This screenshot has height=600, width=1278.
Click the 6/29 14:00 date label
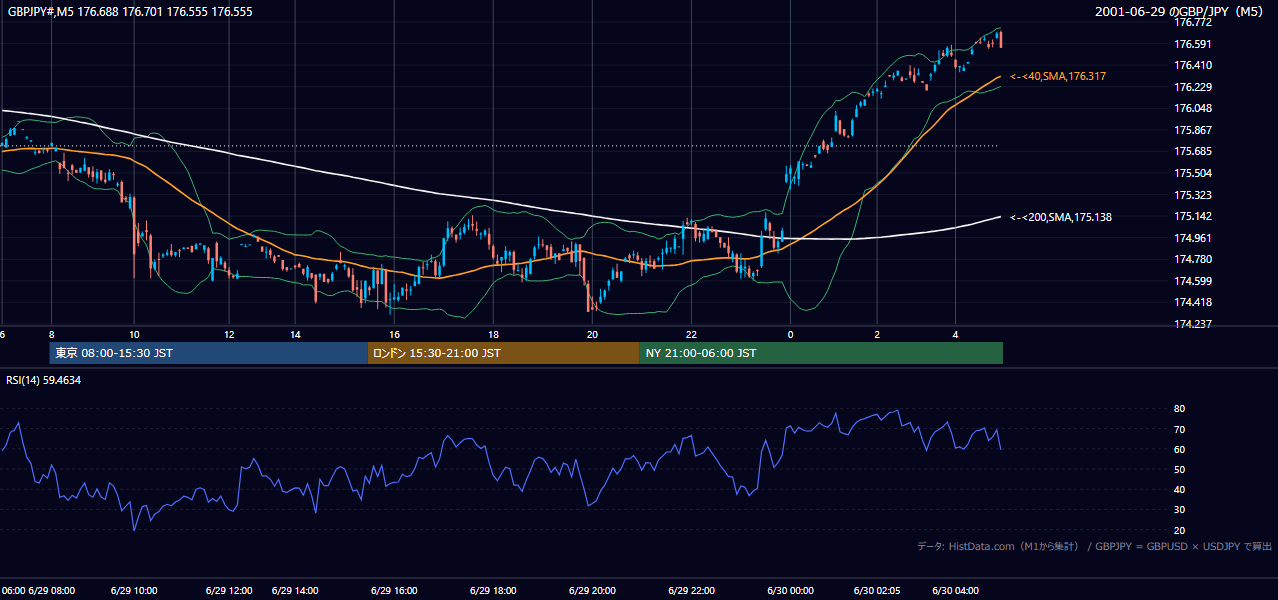(295, 590)
